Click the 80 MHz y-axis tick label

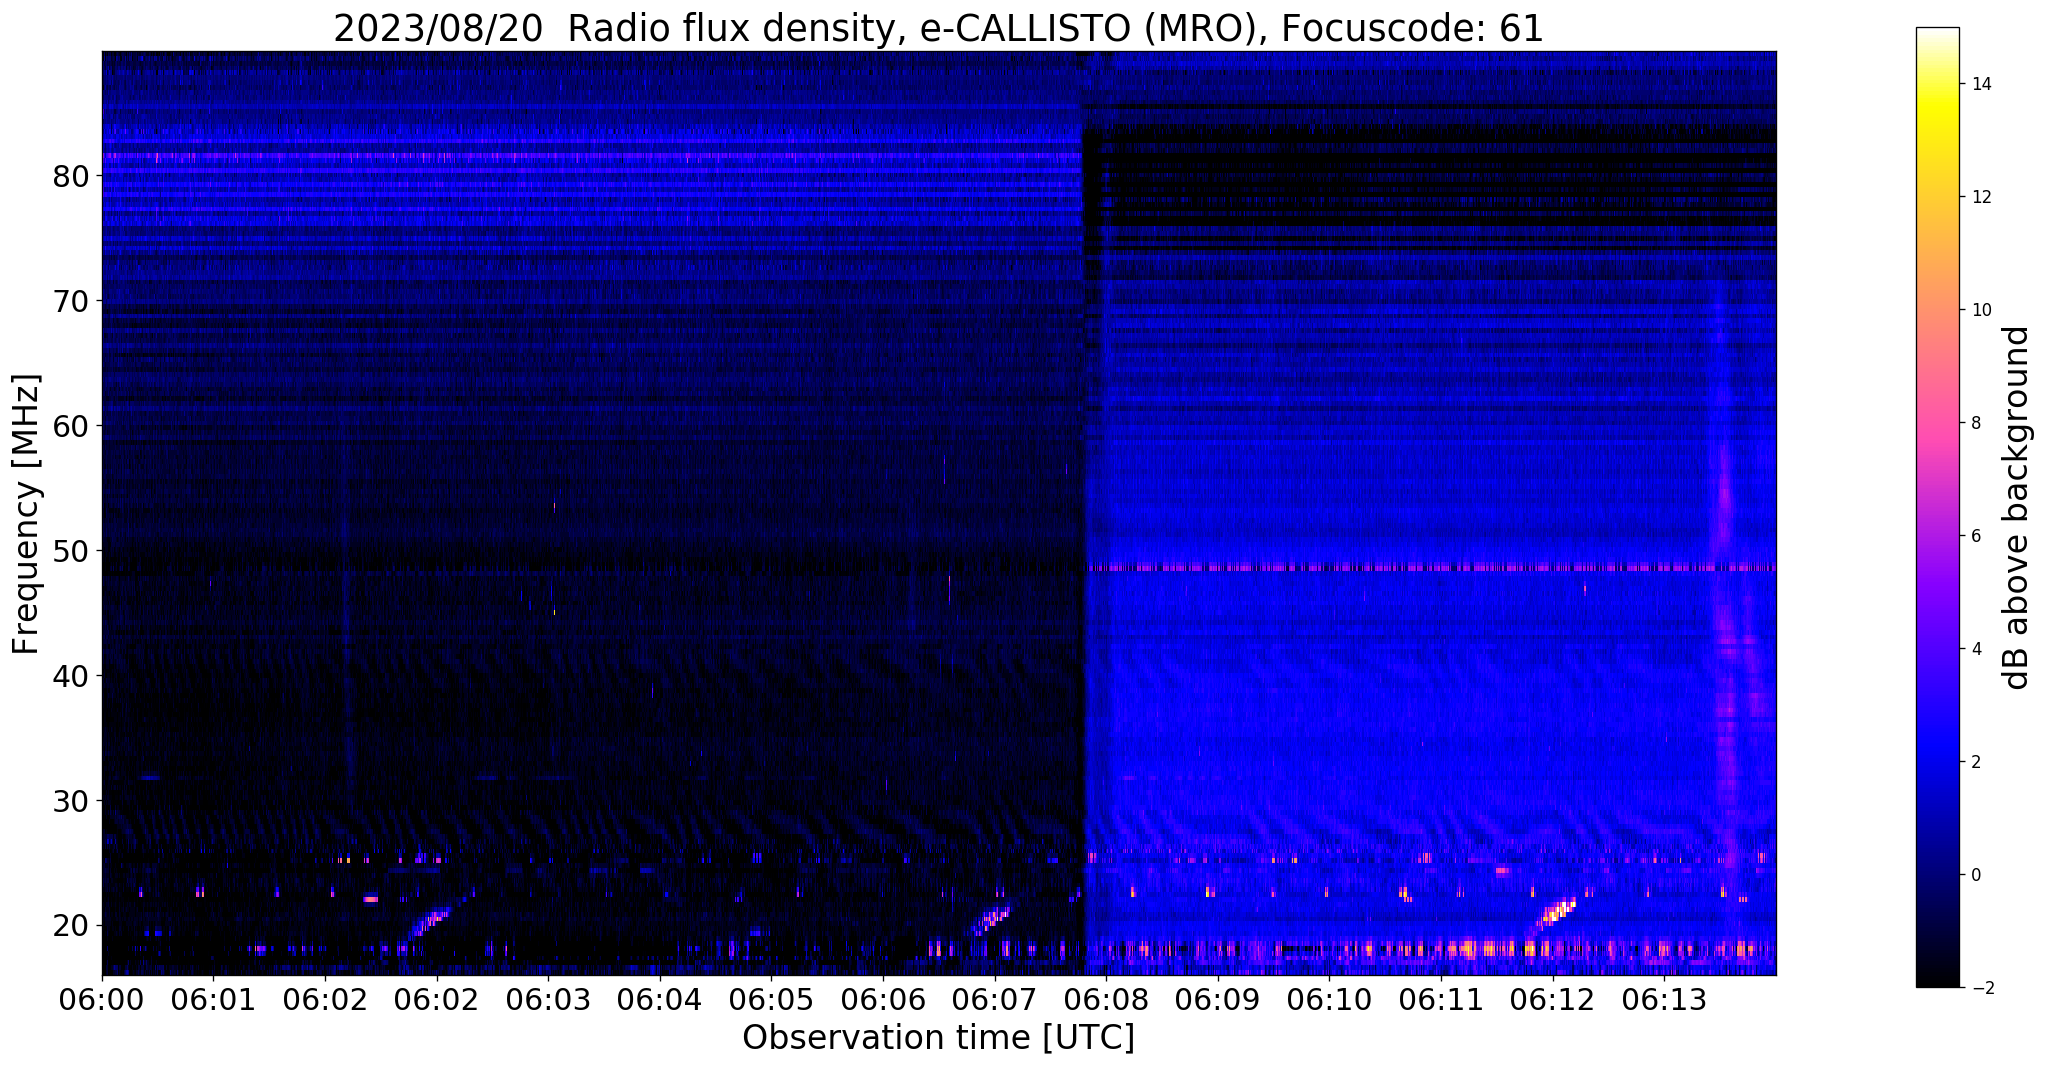[71, 177]
